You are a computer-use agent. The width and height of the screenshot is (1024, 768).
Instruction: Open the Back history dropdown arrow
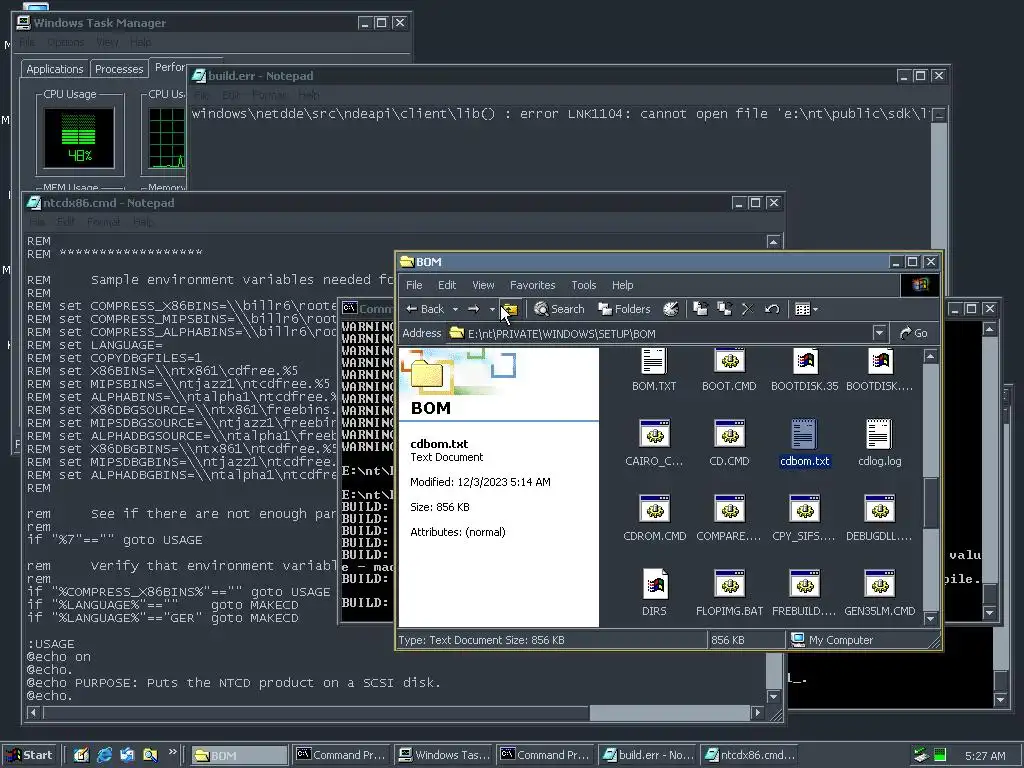tap(455, 309)
